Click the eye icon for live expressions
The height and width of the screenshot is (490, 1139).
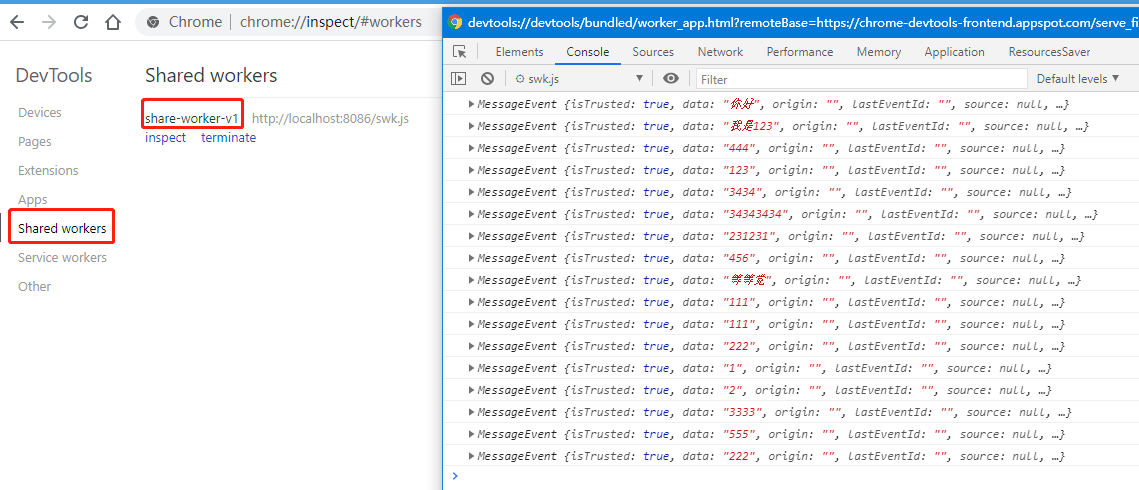[x=670, y=78]
